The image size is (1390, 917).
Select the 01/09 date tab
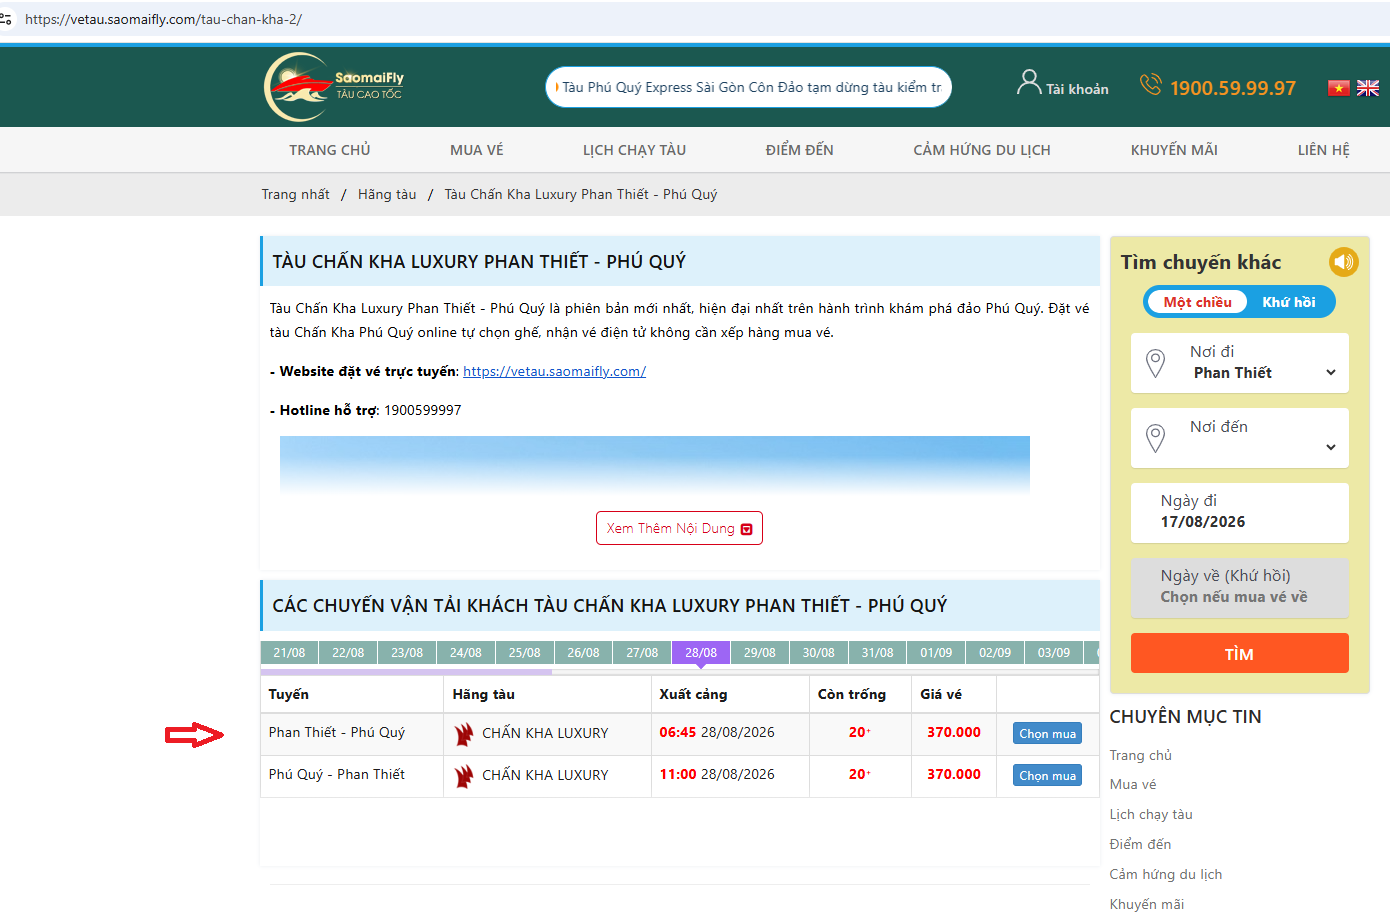(936, 653)
